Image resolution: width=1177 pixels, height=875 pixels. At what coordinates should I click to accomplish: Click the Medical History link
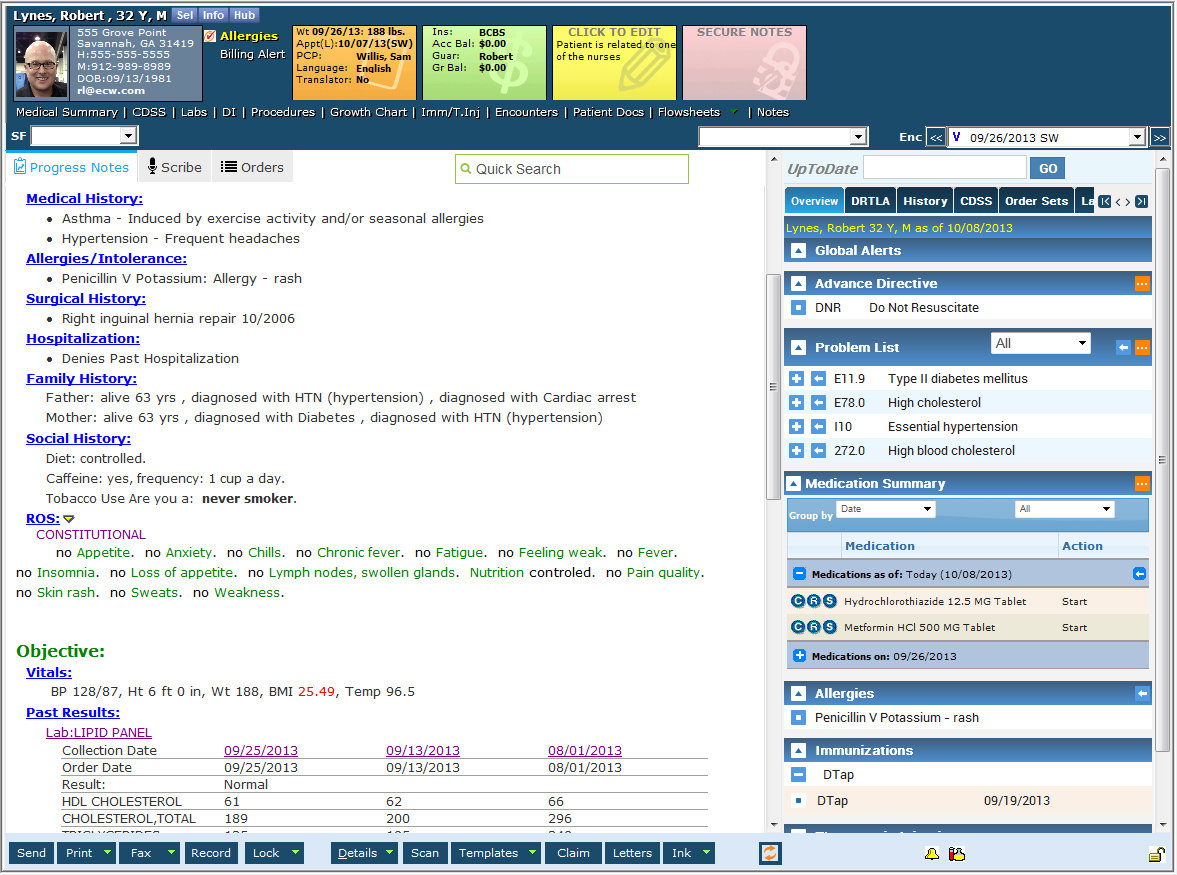[x=84, y=198]
